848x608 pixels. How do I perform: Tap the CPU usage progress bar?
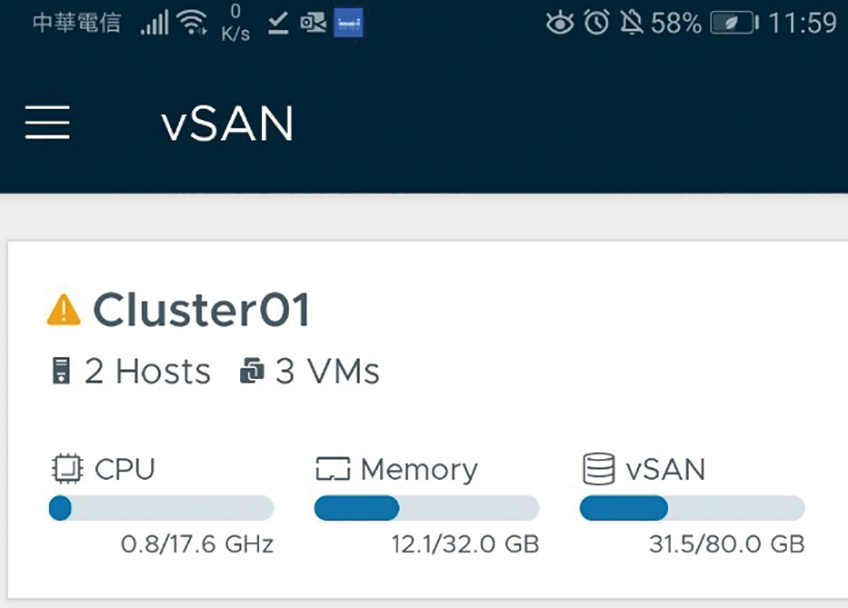161,508
